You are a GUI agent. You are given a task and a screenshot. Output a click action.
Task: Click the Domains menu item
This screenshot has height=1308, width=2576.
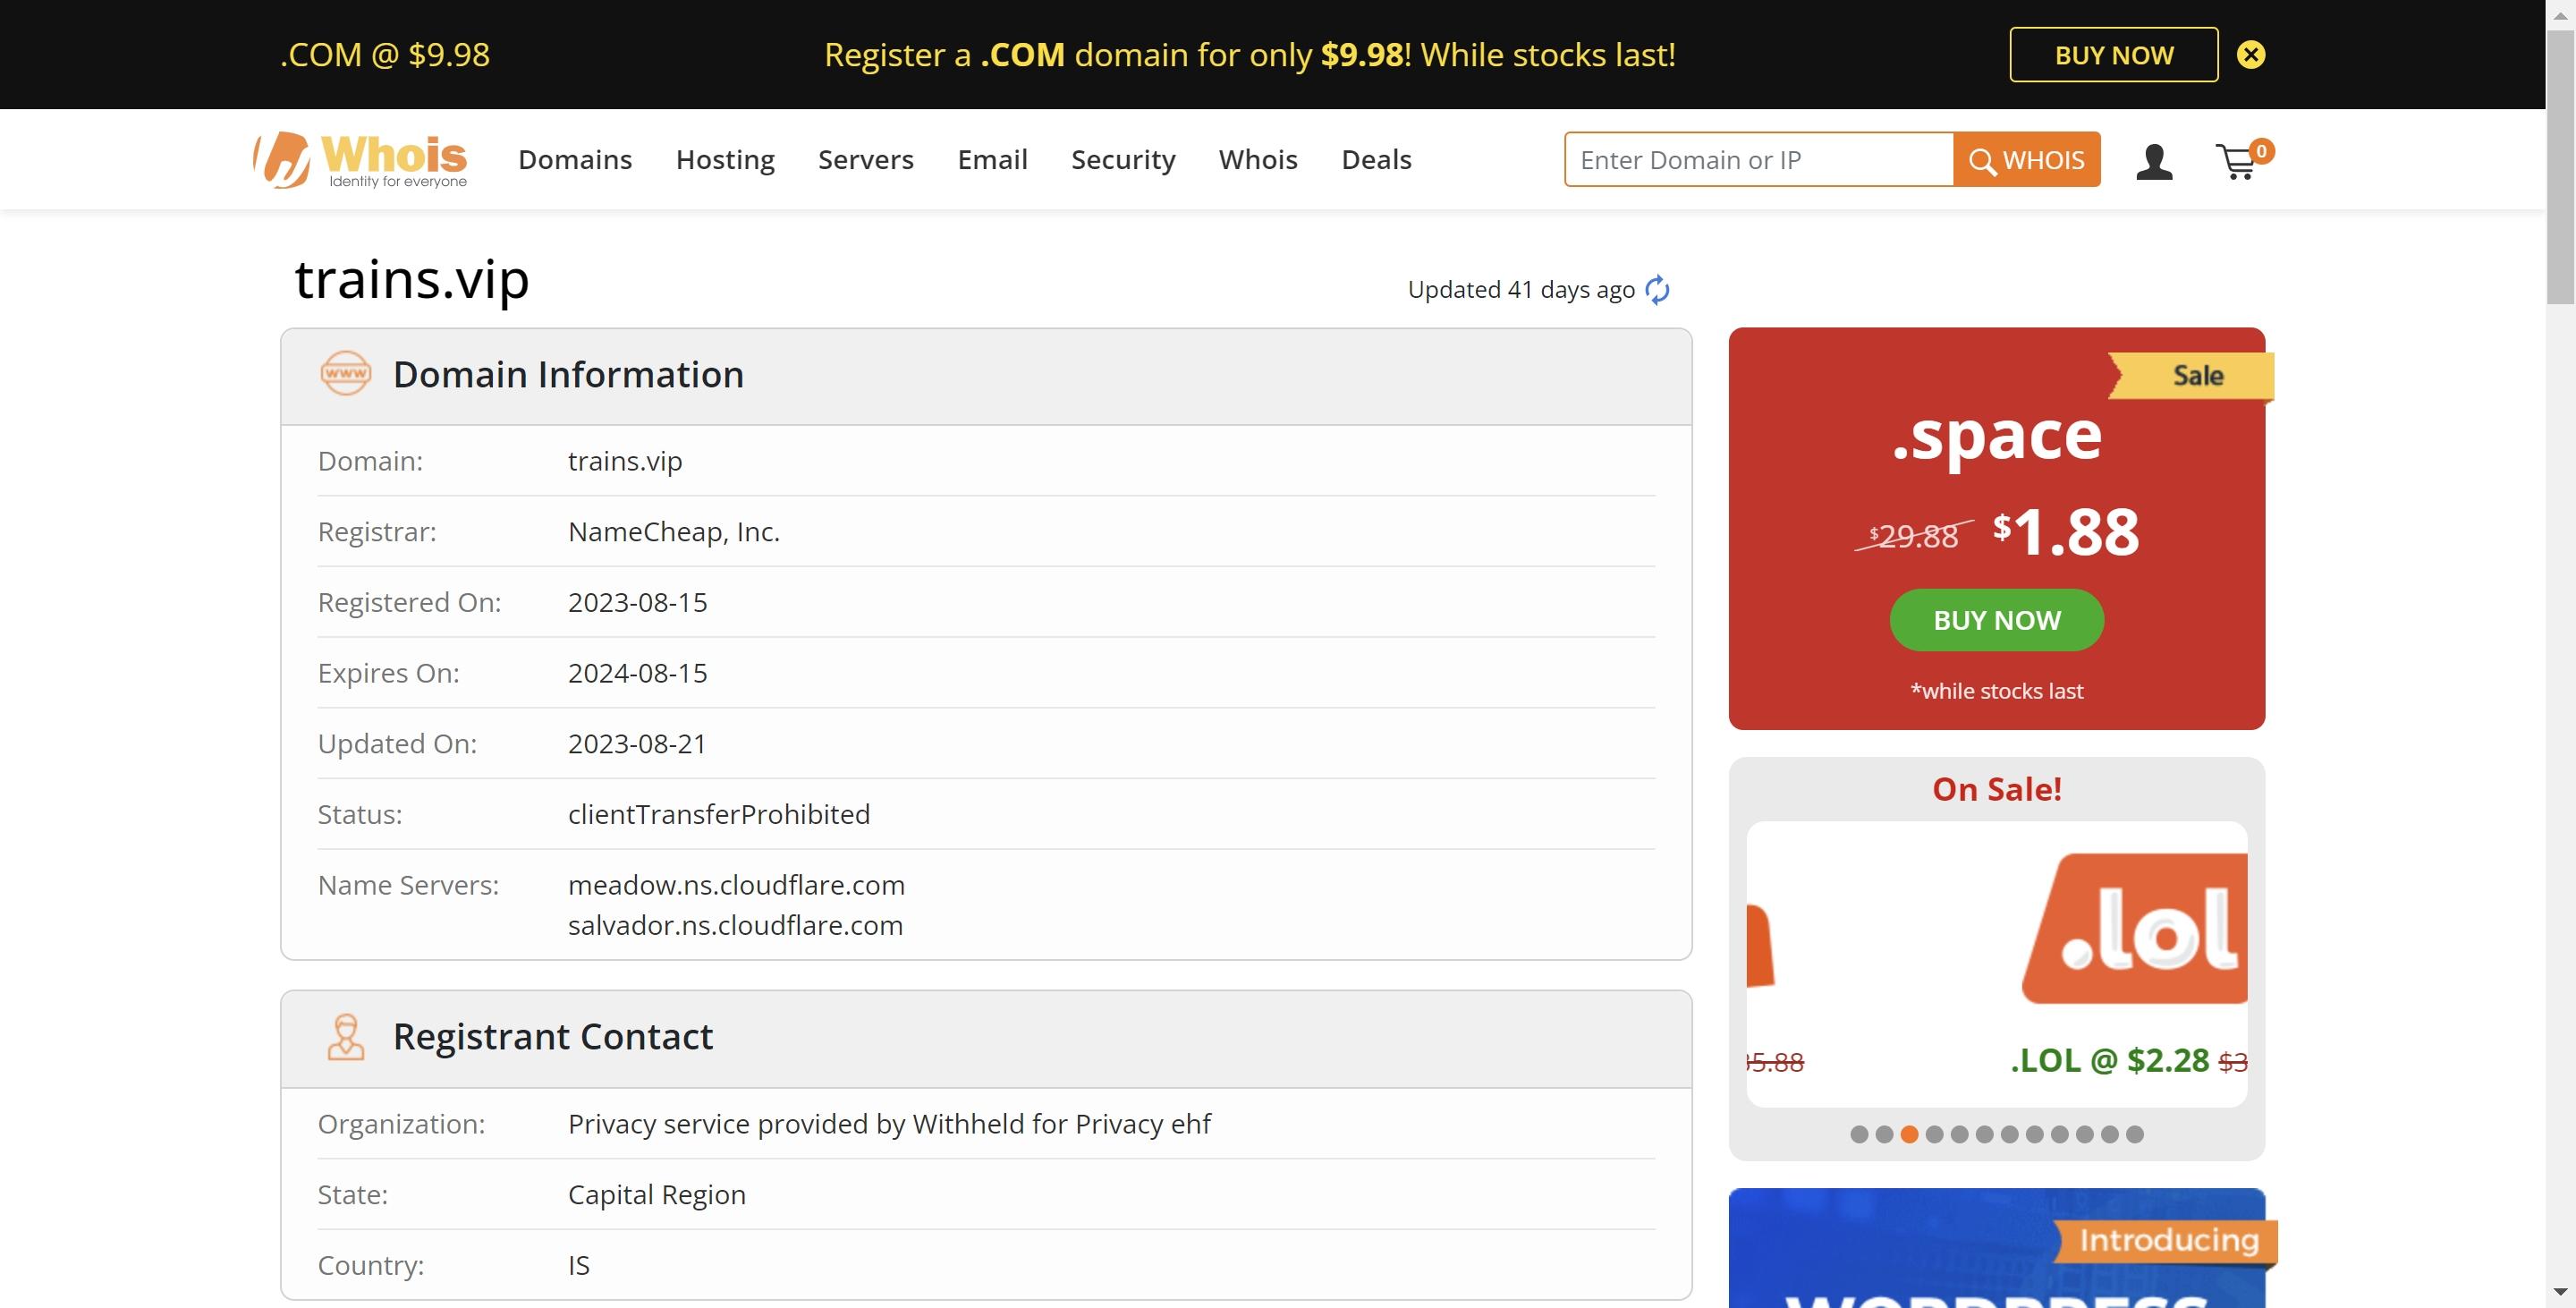coord(575,158)
